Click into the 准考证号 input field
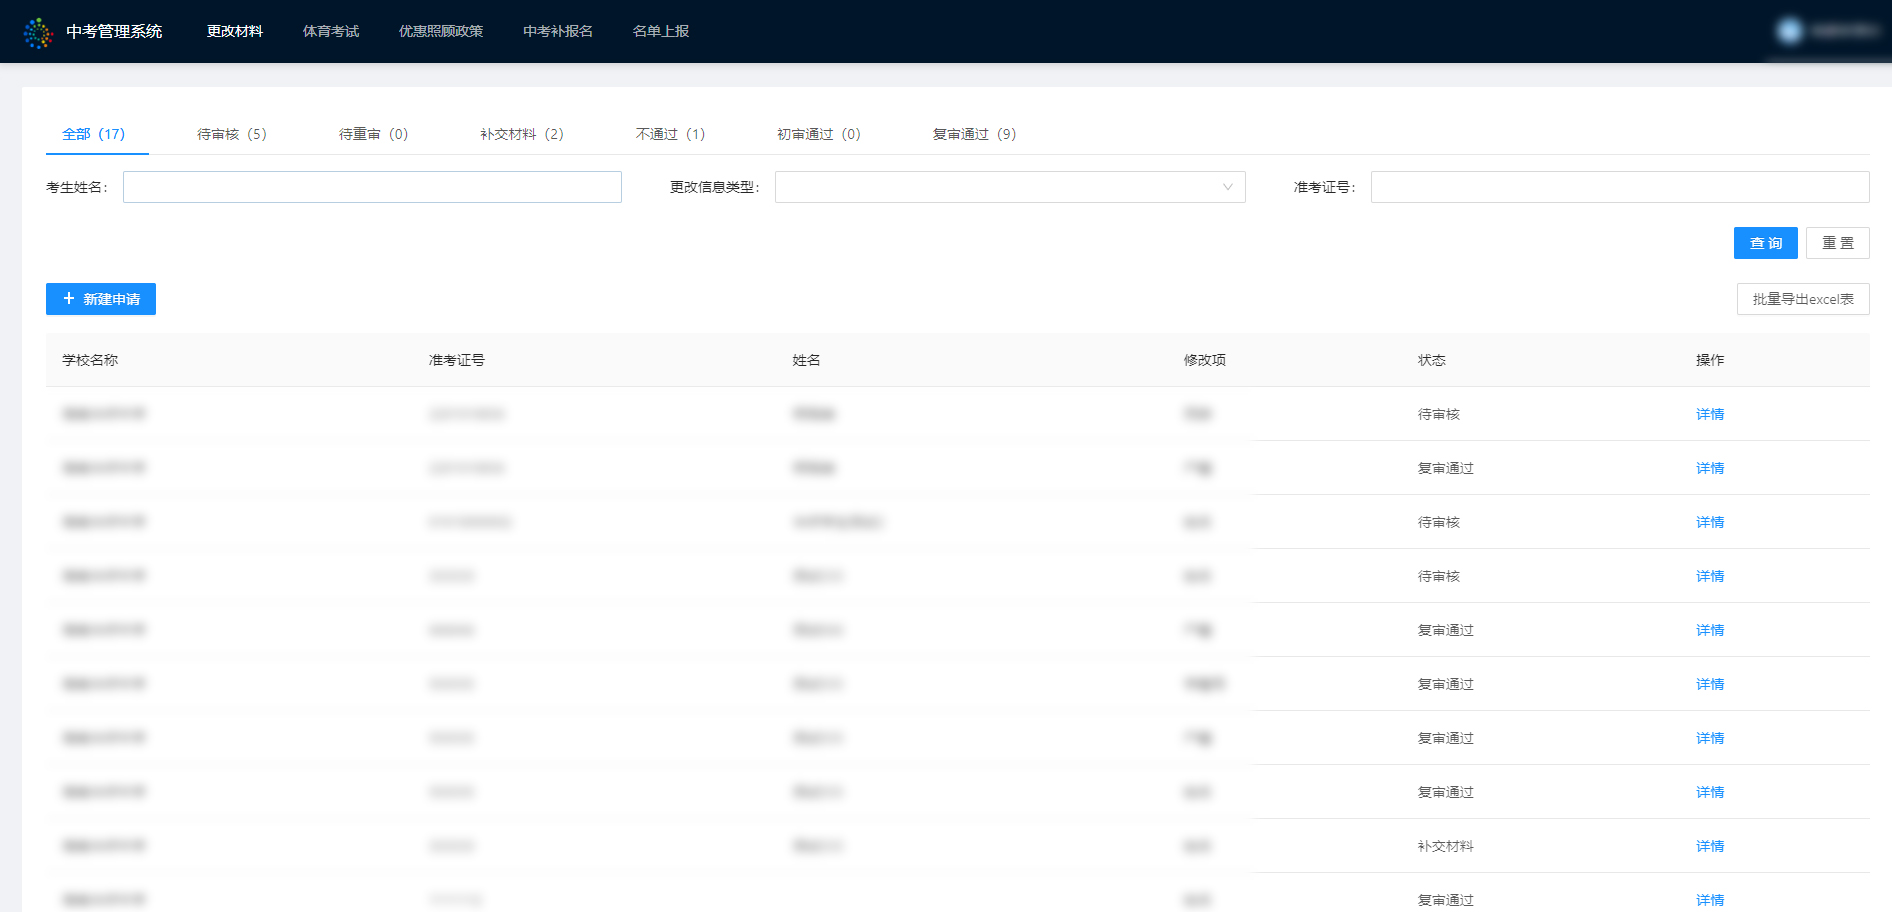 pyautogui.click(x=1619, y=187)
